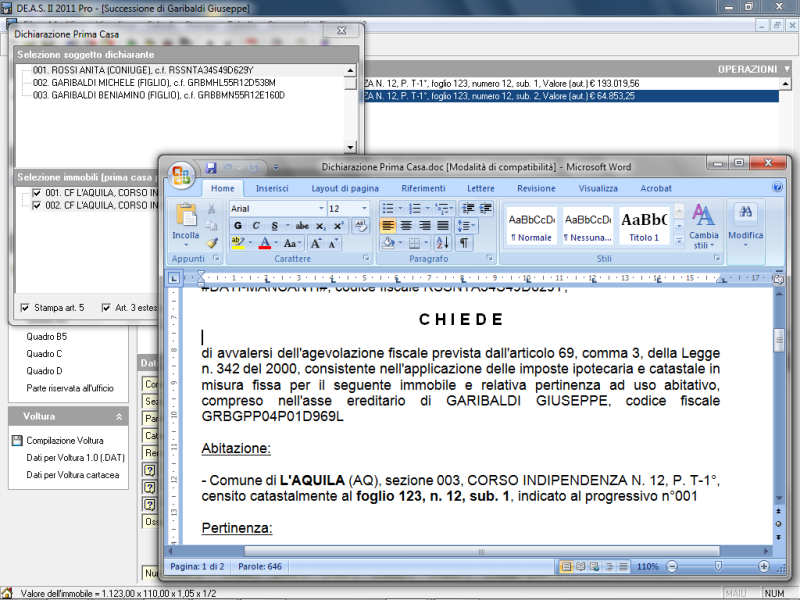Select declarant 002. GARIBALDI MICHELE (FIGLIO)
Viewport: 800px width, 600px height.
click(x=154, y=83)
